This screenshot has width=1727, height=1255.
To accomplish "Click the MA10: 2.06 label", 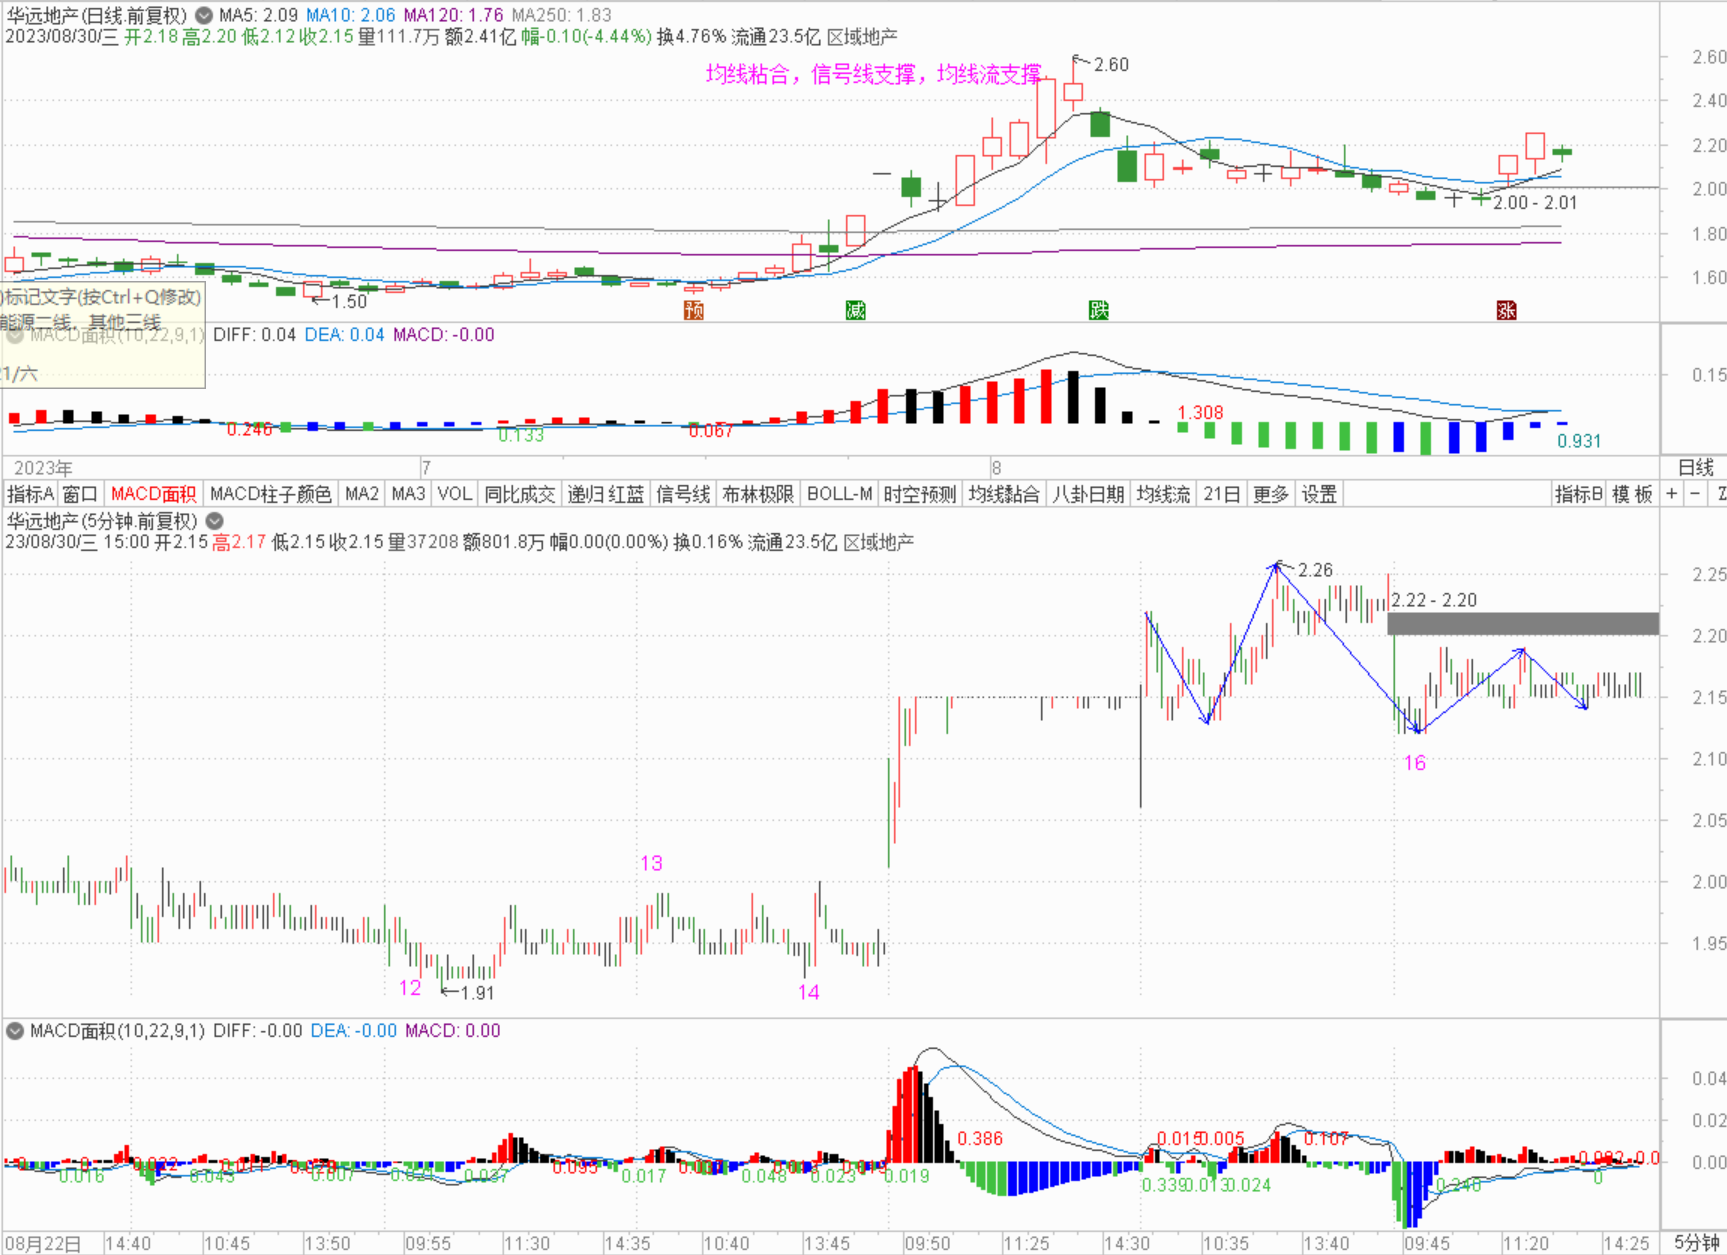I will [351, 15].
